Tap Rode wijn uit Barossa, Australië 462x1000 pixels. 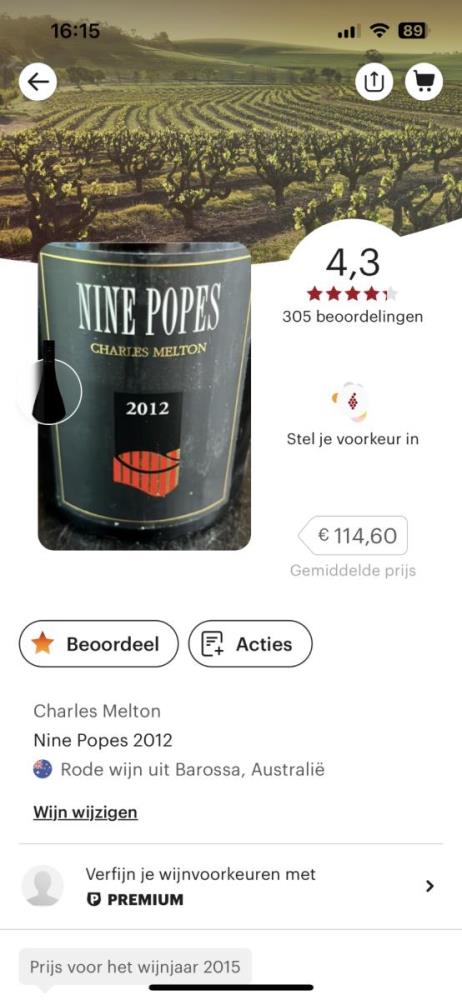[193, 770]
